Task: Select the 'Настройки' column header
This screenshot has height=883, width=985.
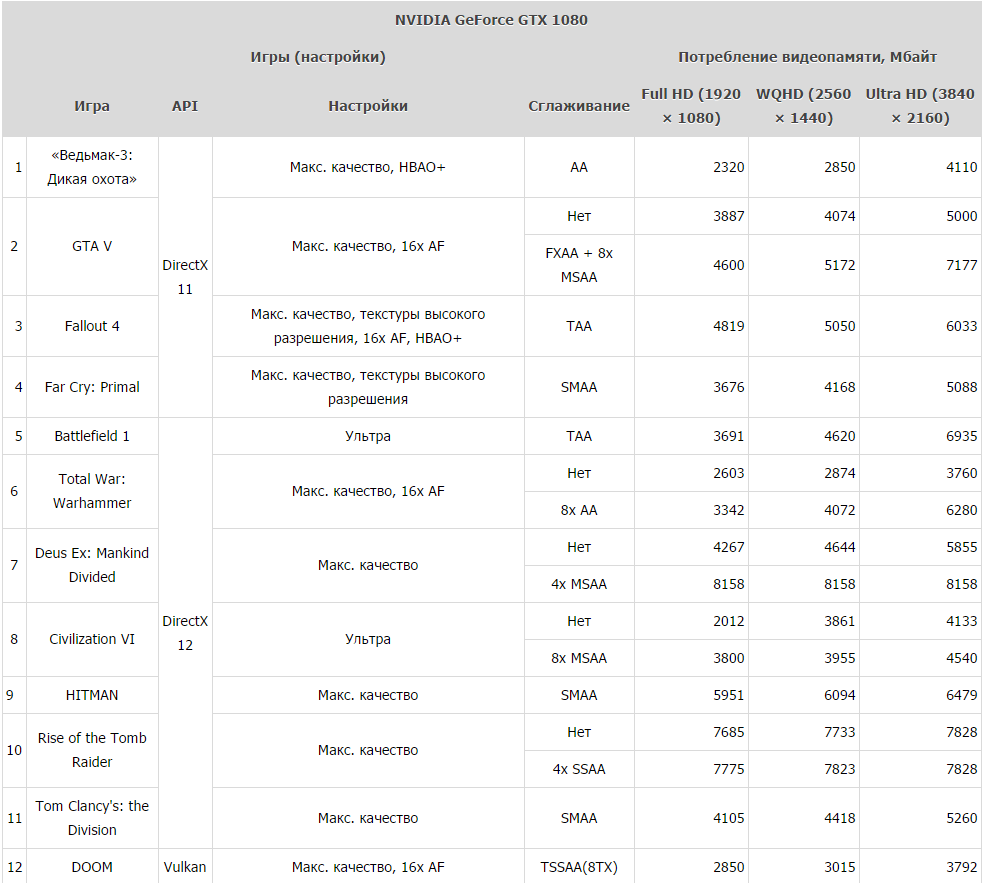Action: pos(368,106)
